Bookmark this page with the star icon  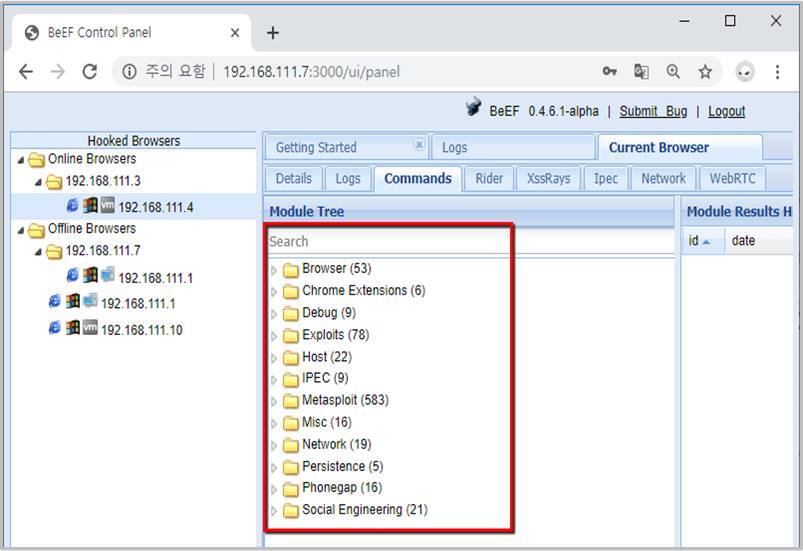705,72
